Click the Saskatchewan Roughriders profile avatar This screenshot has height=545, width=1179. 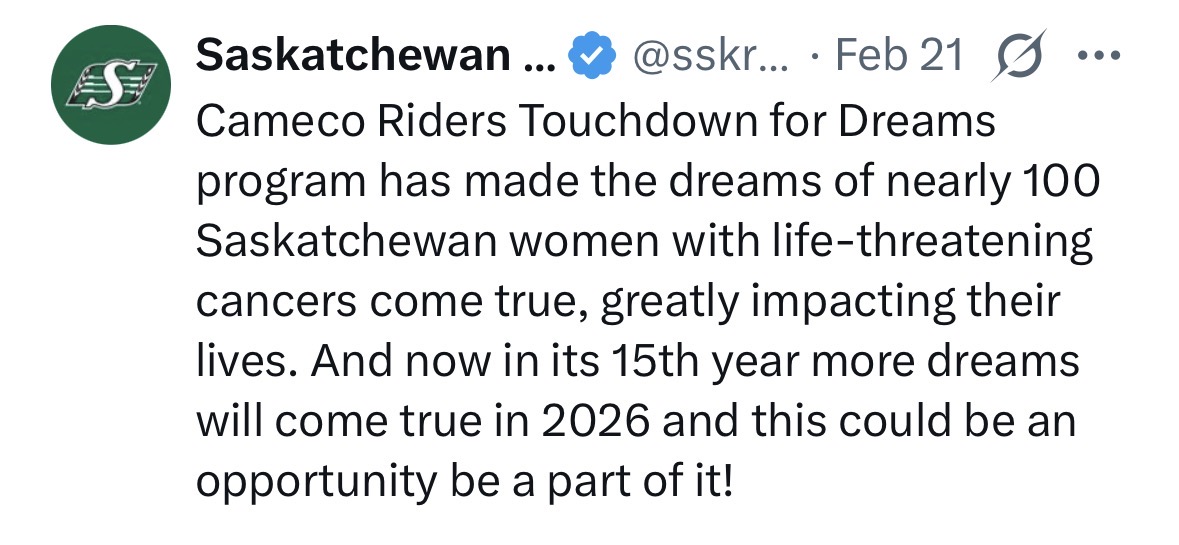point(105,84)
